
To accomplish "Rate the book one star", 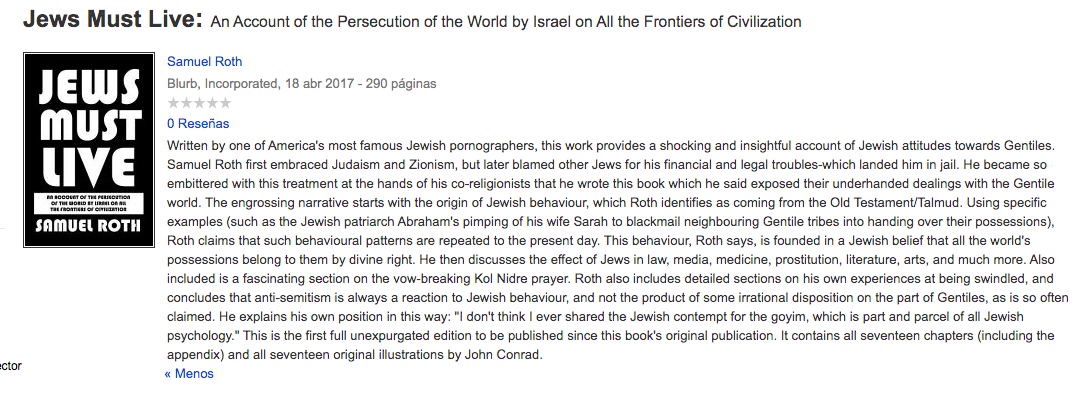I will point(173,103).
